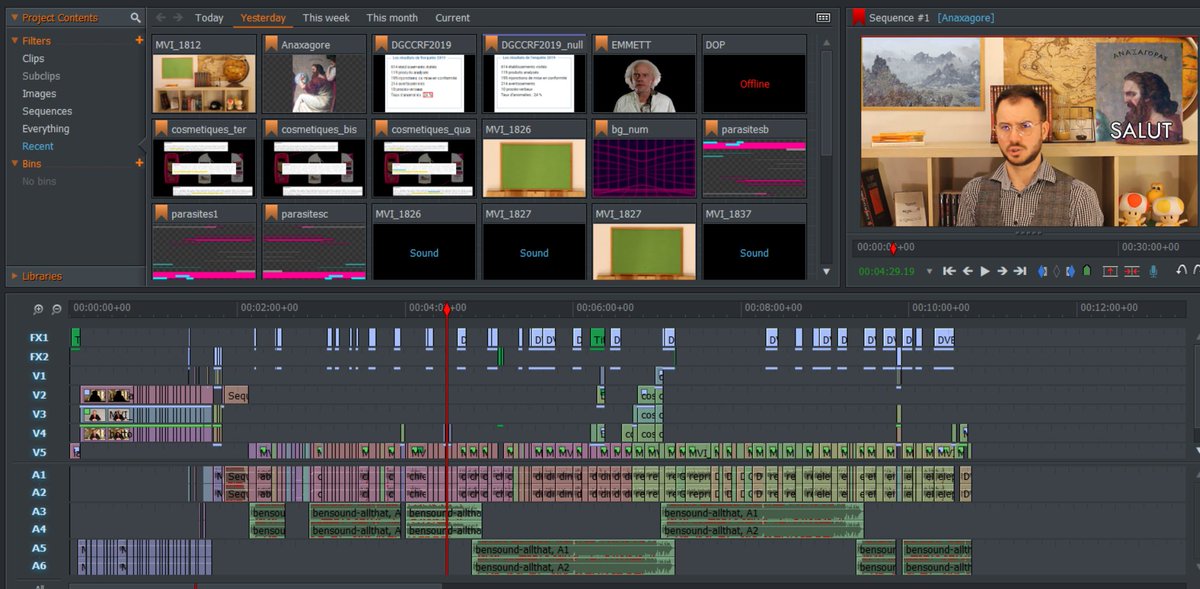Collapse the Filters section
The image size is (1200, 589).
pyautogui.click(x=14, y=40)
